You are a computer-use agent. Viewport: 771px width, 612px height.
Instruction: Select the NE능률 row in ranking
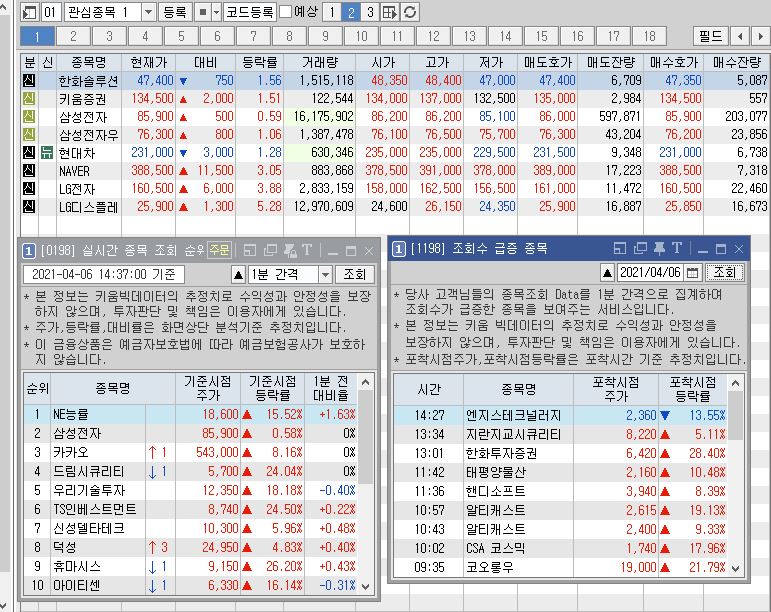click(x=191, y=414)
